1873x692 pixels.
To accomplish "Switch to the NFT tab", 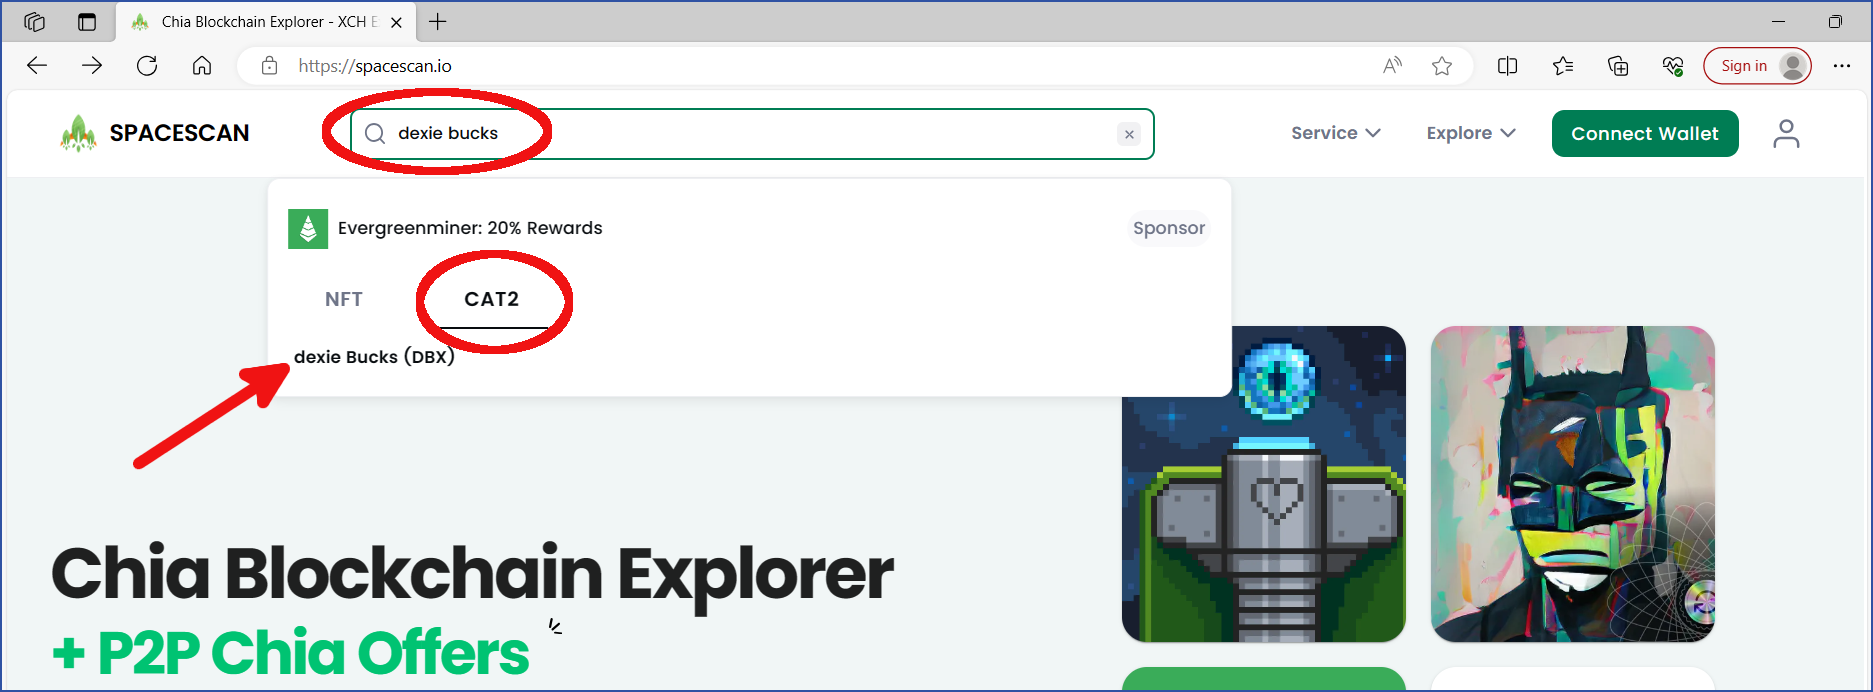I will 344,299.
